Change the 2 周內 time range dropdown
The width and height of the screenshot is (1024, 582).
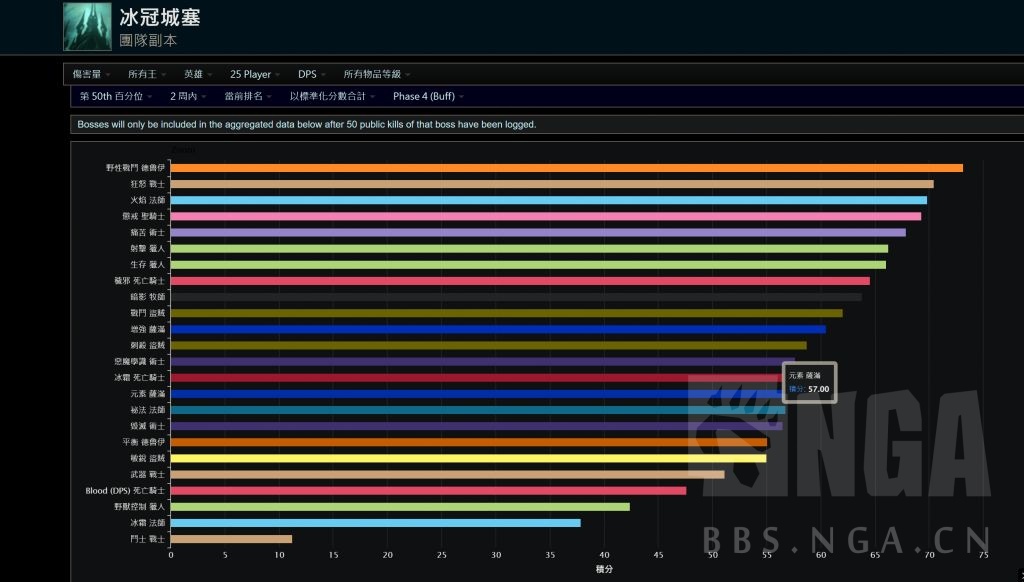tap(188, 97)
